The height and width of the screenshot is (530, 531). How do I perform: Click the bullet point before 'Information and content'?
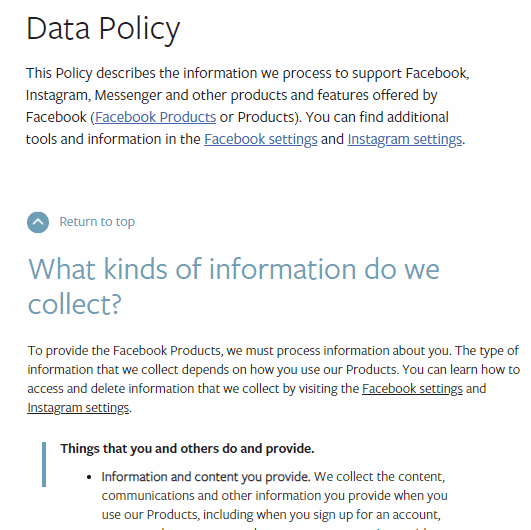pos(89,478)
